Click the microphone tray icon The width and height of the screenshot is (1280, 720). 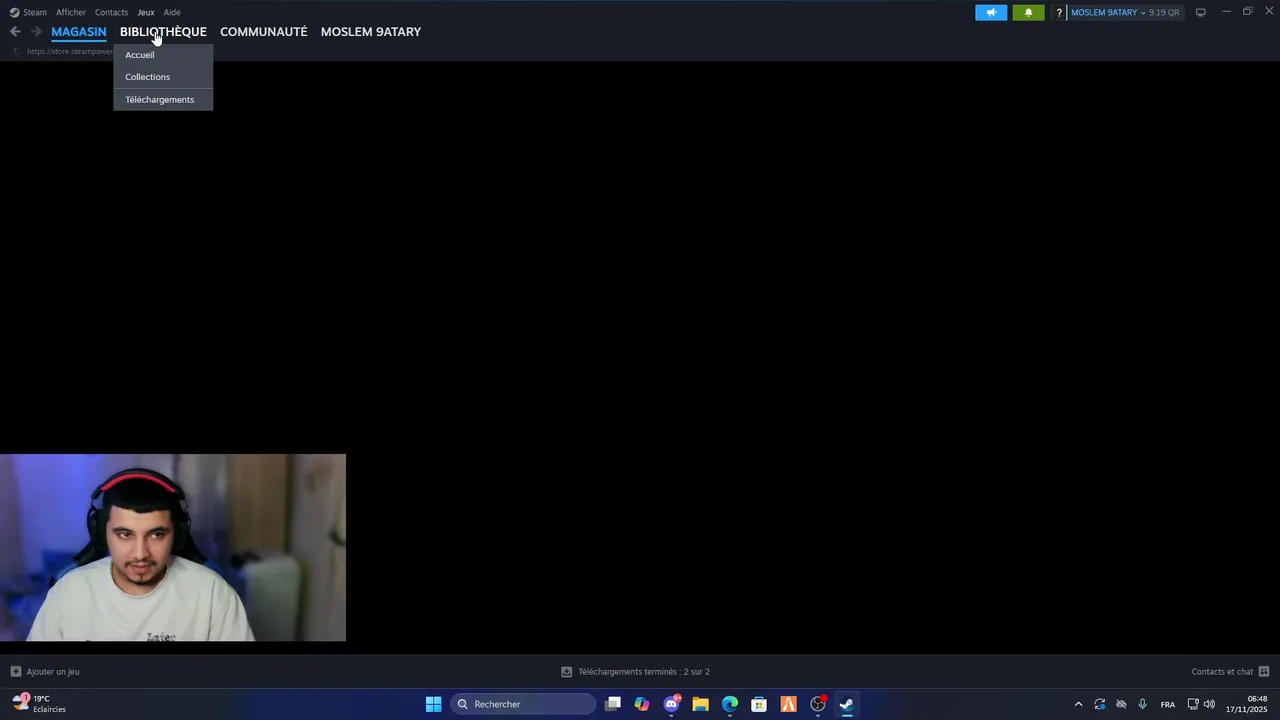point(1142,704)
